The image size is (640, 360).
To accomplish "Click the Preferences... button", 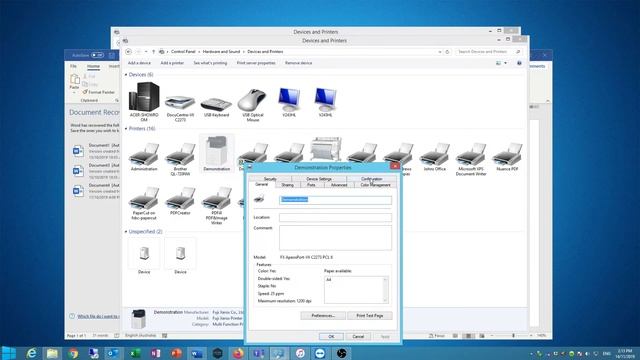I will (x=323, y=316).
